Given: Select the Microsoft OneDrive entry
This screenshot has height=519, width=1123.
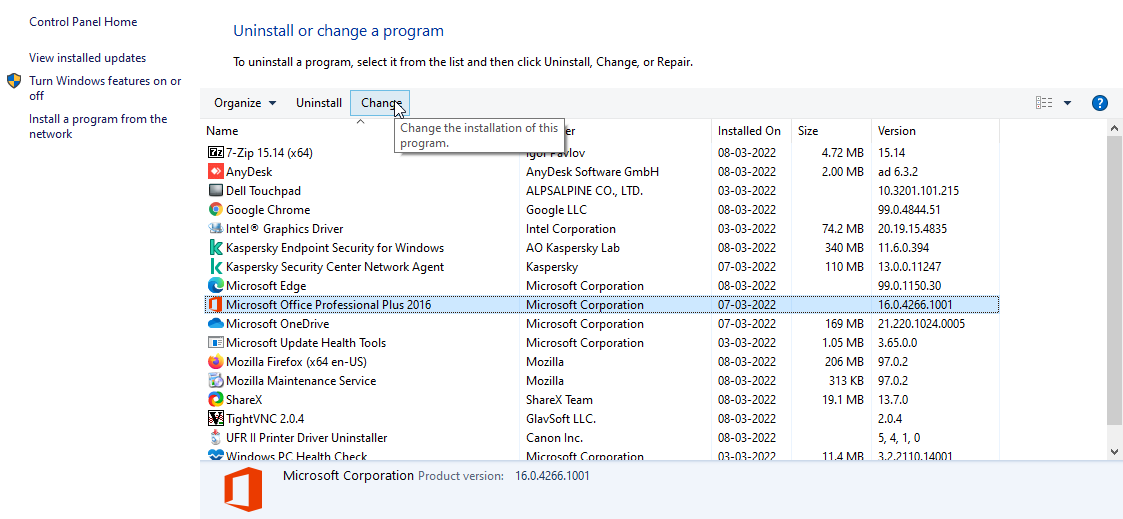Looking at the screenshot, I should [x=278, y=324].
